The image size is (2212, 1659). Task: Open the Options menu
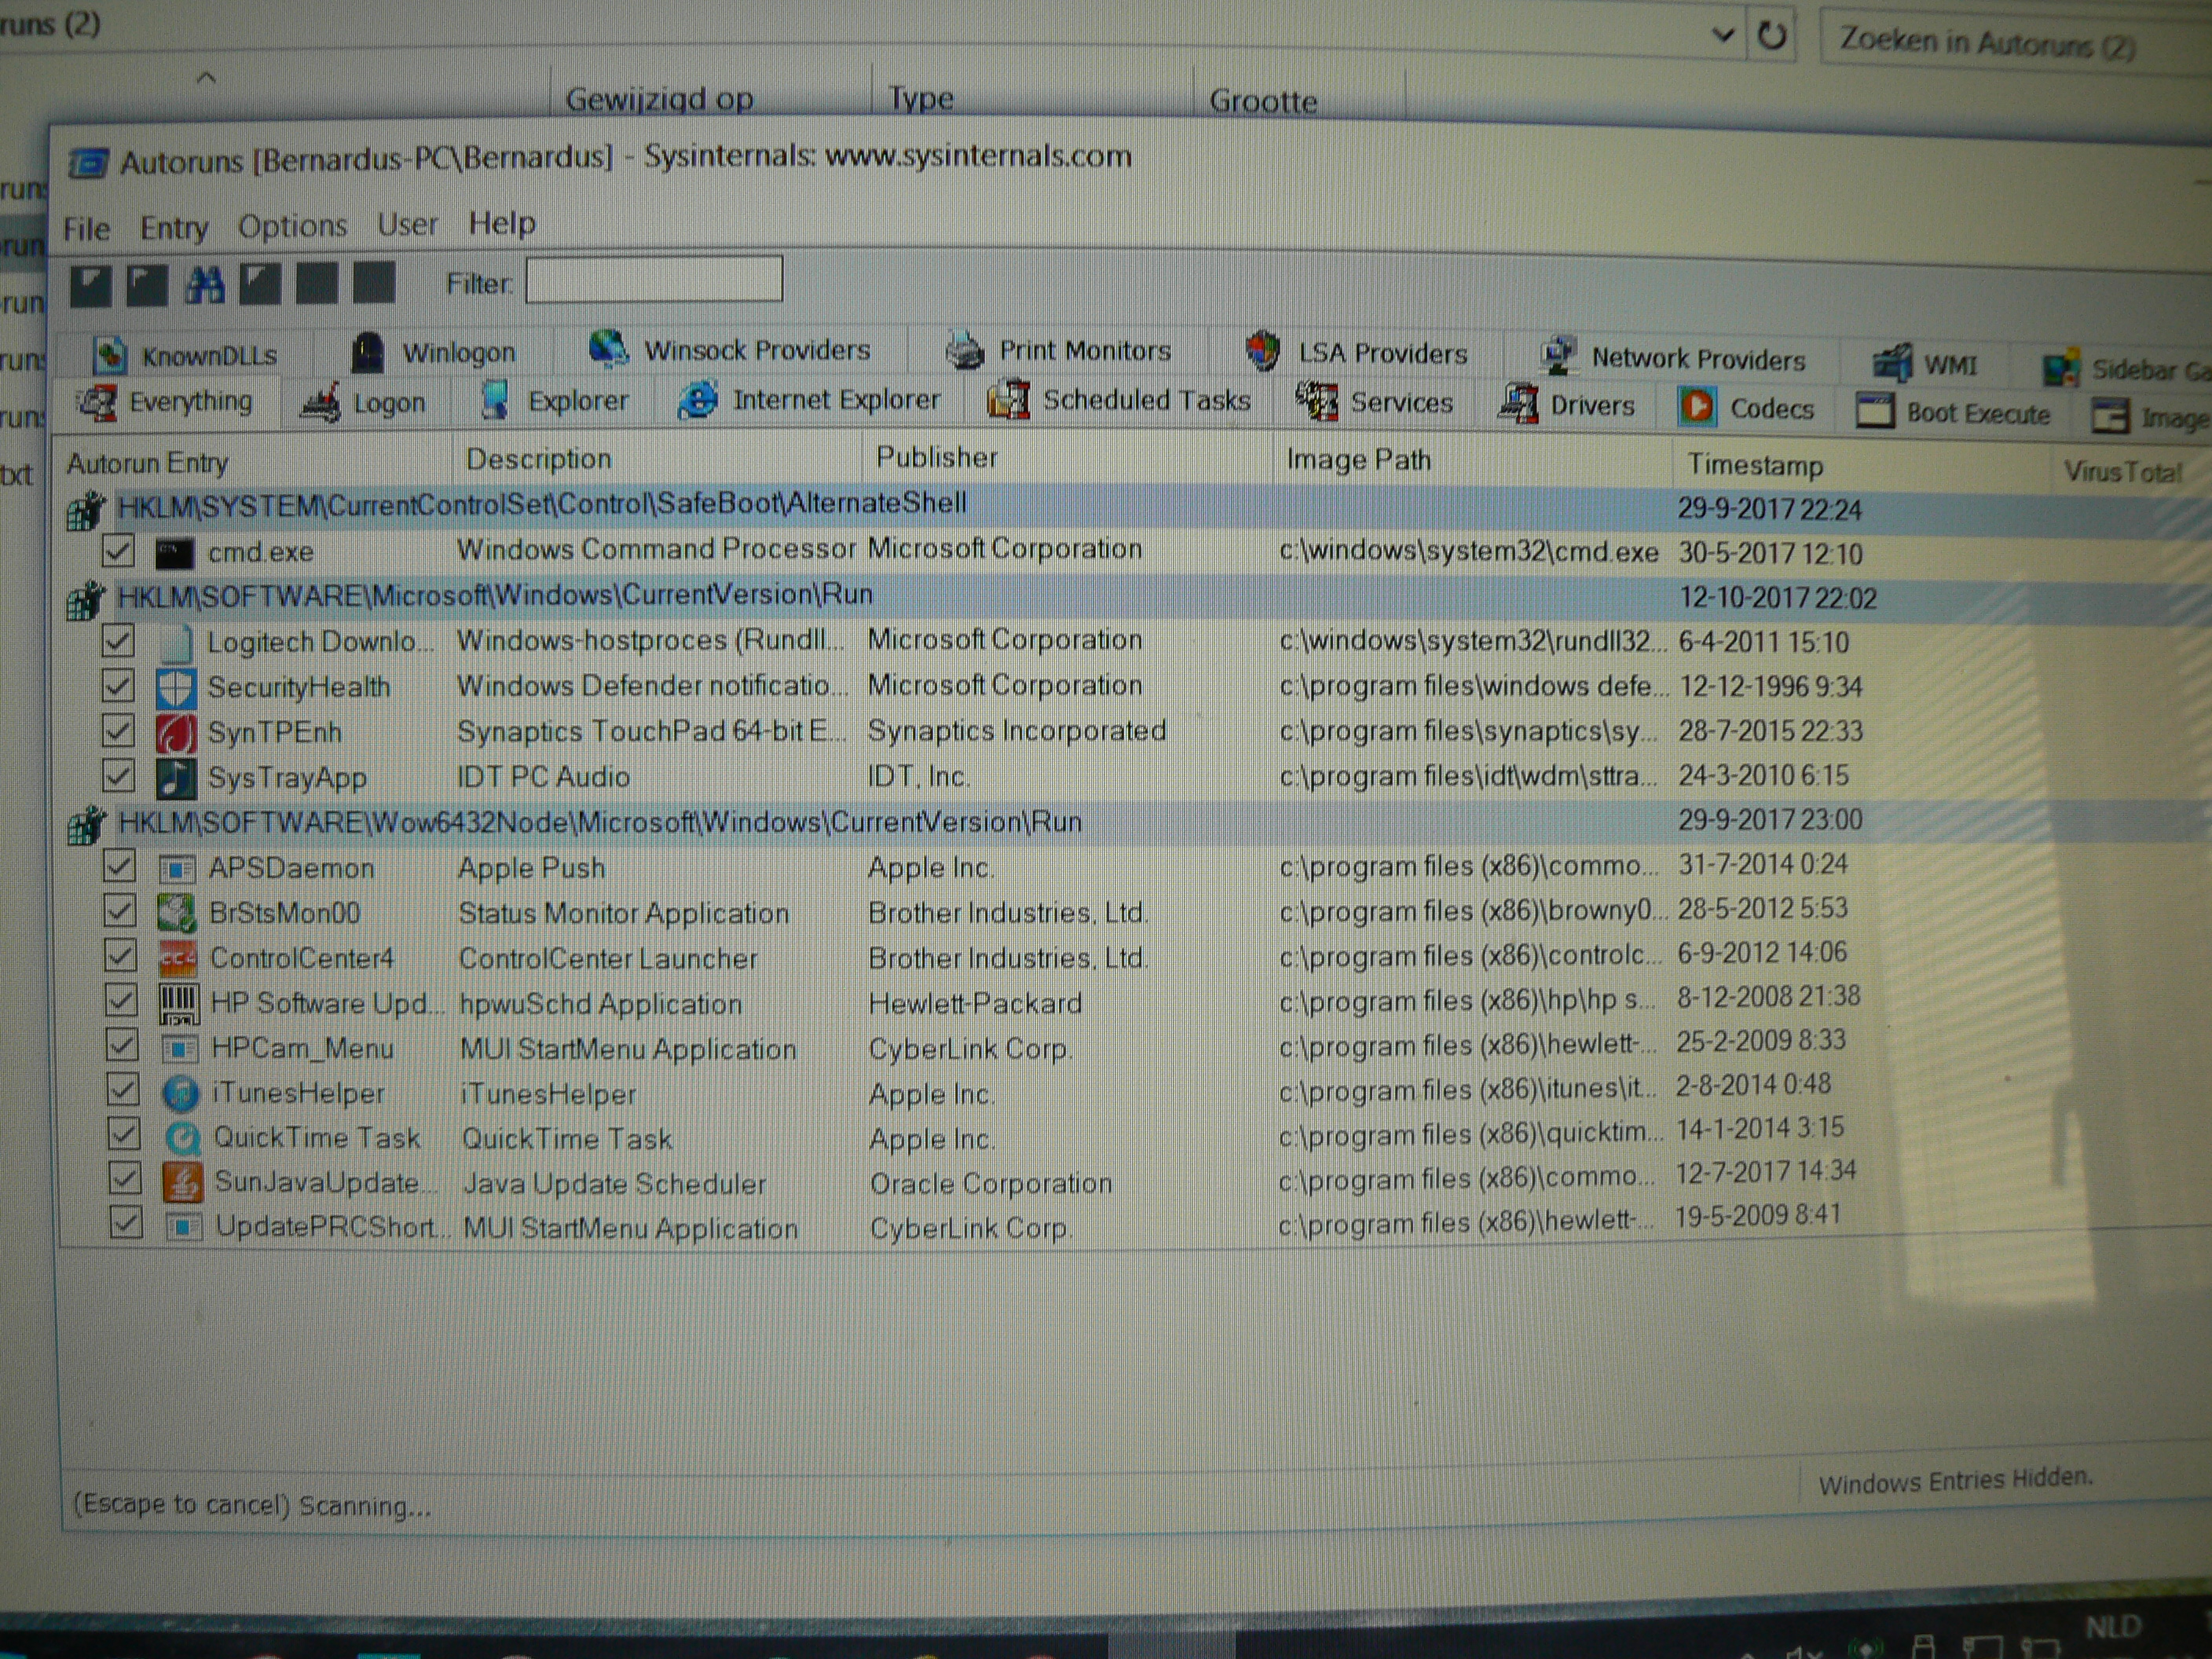(292, 226)
